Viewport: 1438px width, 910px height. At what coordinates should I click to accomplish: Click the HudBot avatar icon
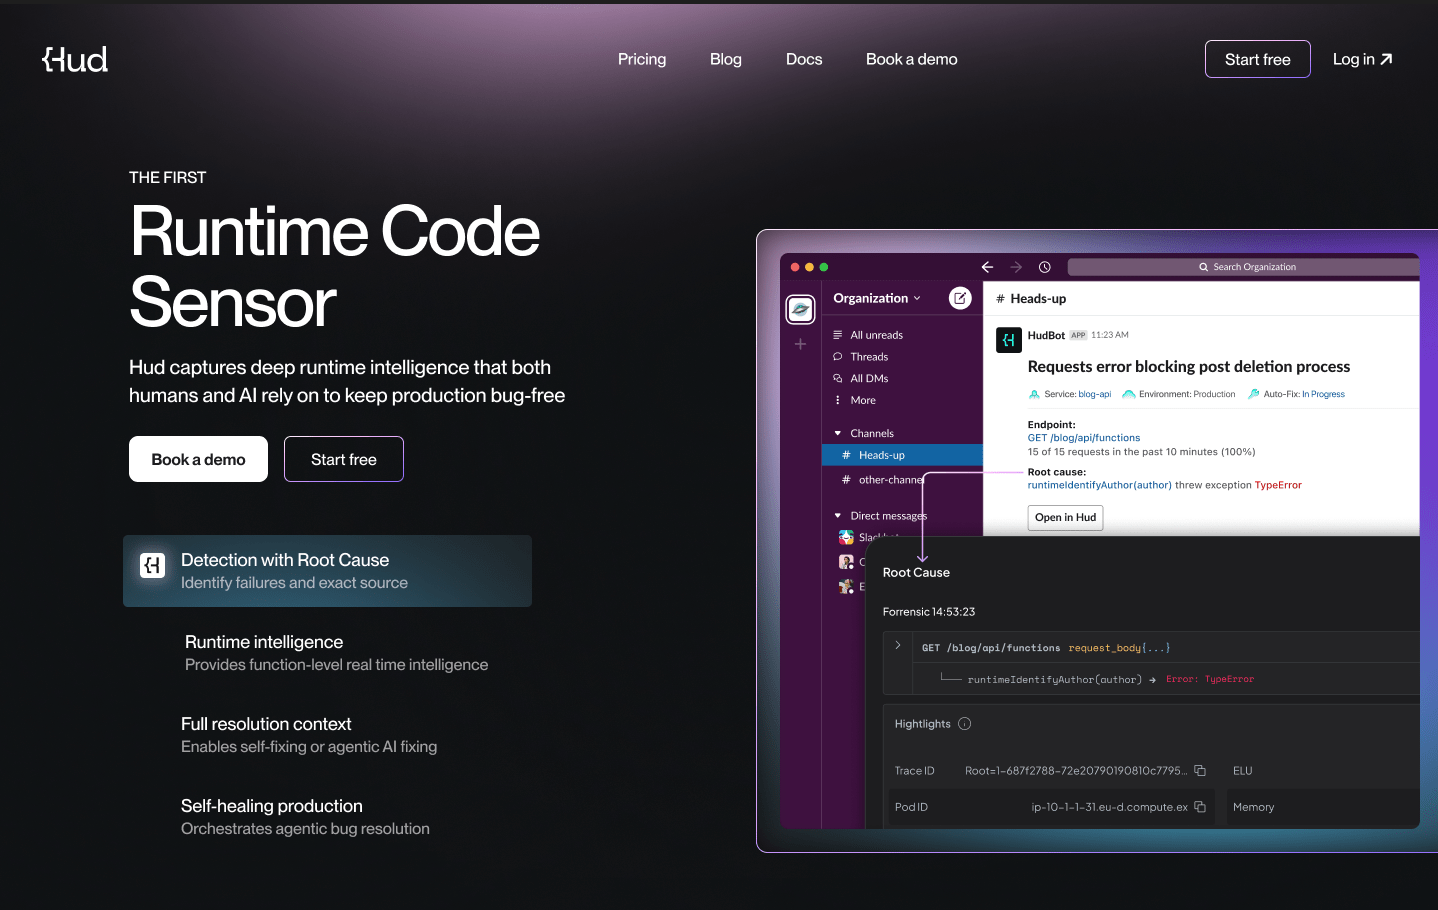coord(1009,340)
